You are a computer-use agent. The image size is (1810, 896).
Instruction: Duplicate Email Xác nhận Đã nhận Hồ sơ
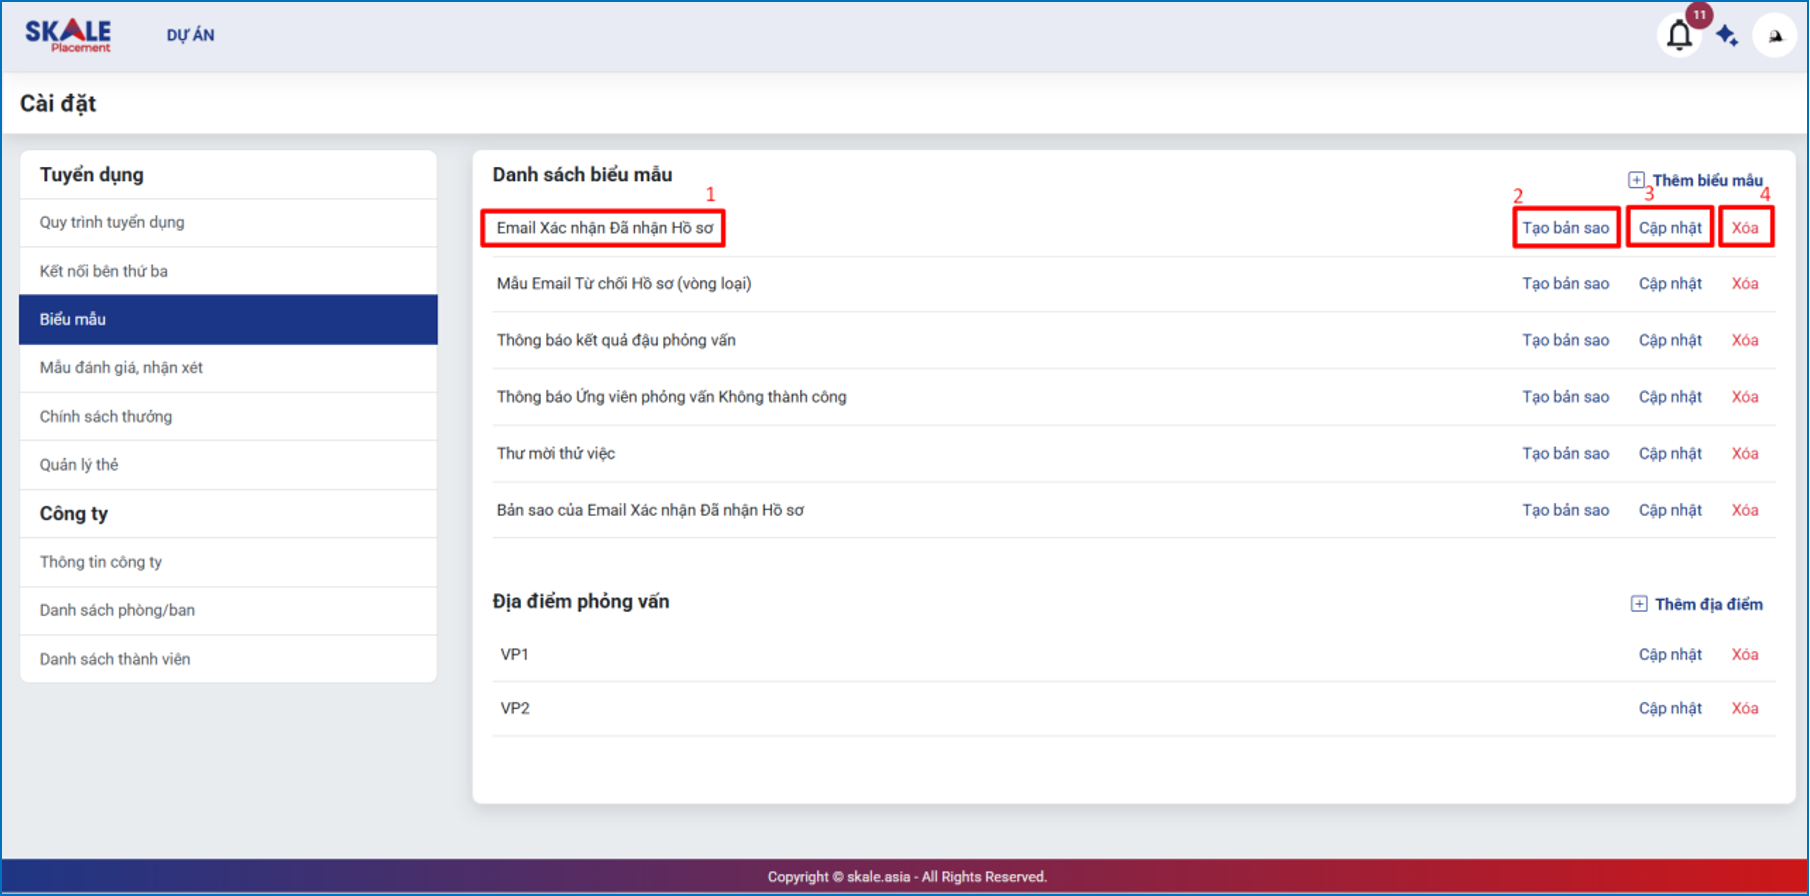pyautogui.click(x=1565, y=228)
